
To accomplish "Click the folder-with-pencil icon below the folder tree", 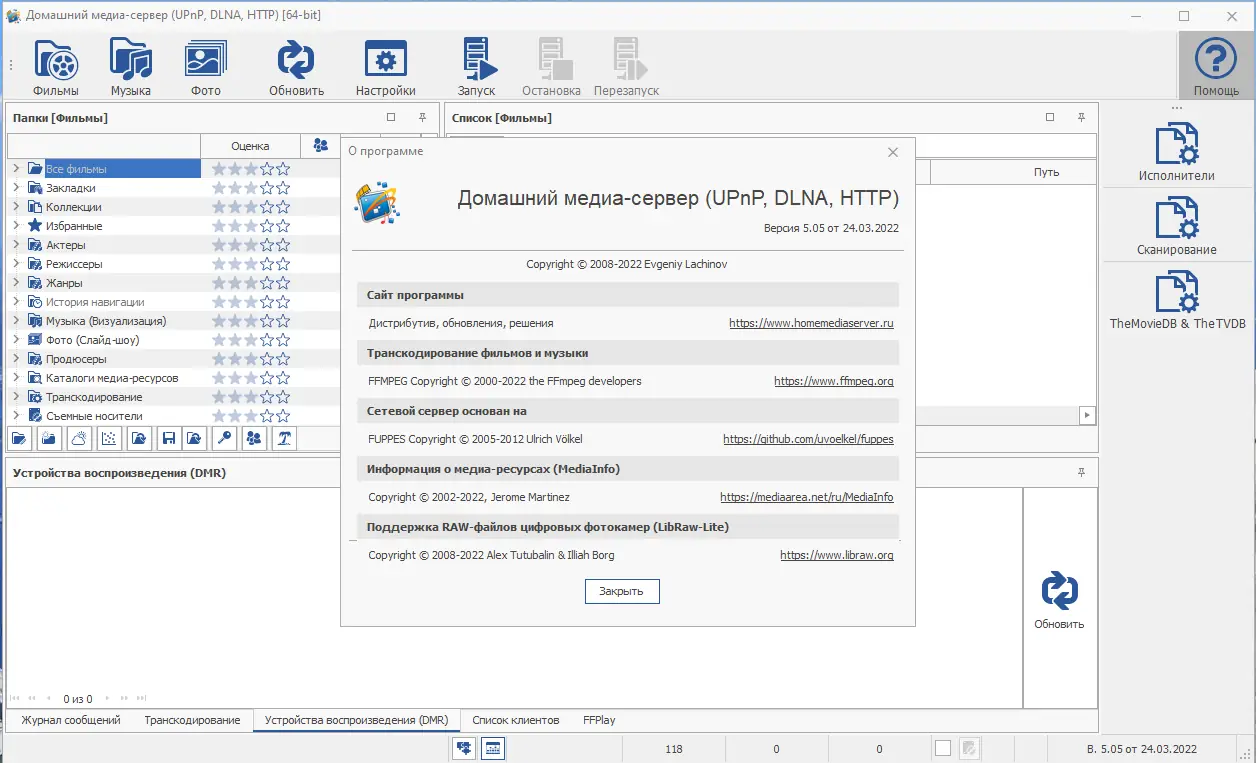I will click(x=20, y=437).
